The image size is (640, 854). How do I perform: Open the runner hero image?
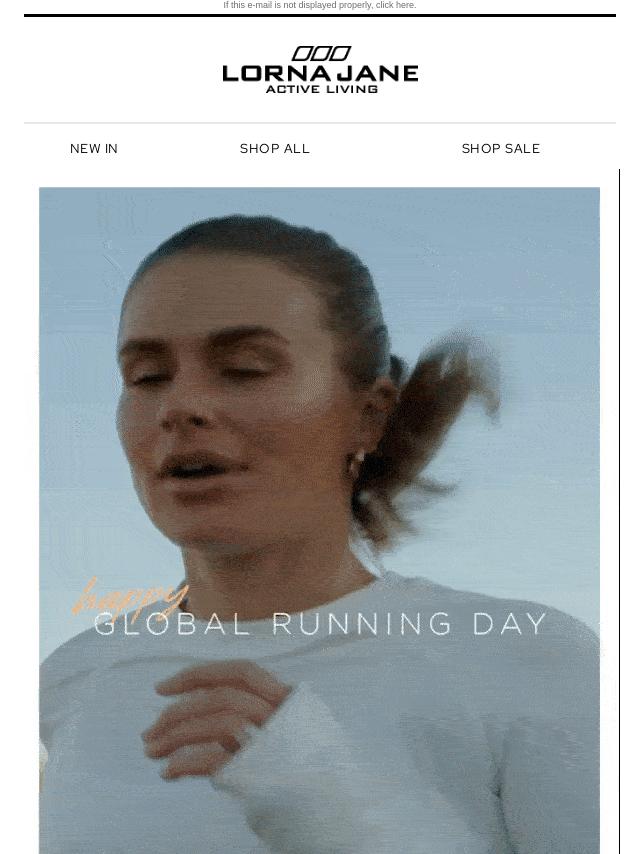pos(319,520)
